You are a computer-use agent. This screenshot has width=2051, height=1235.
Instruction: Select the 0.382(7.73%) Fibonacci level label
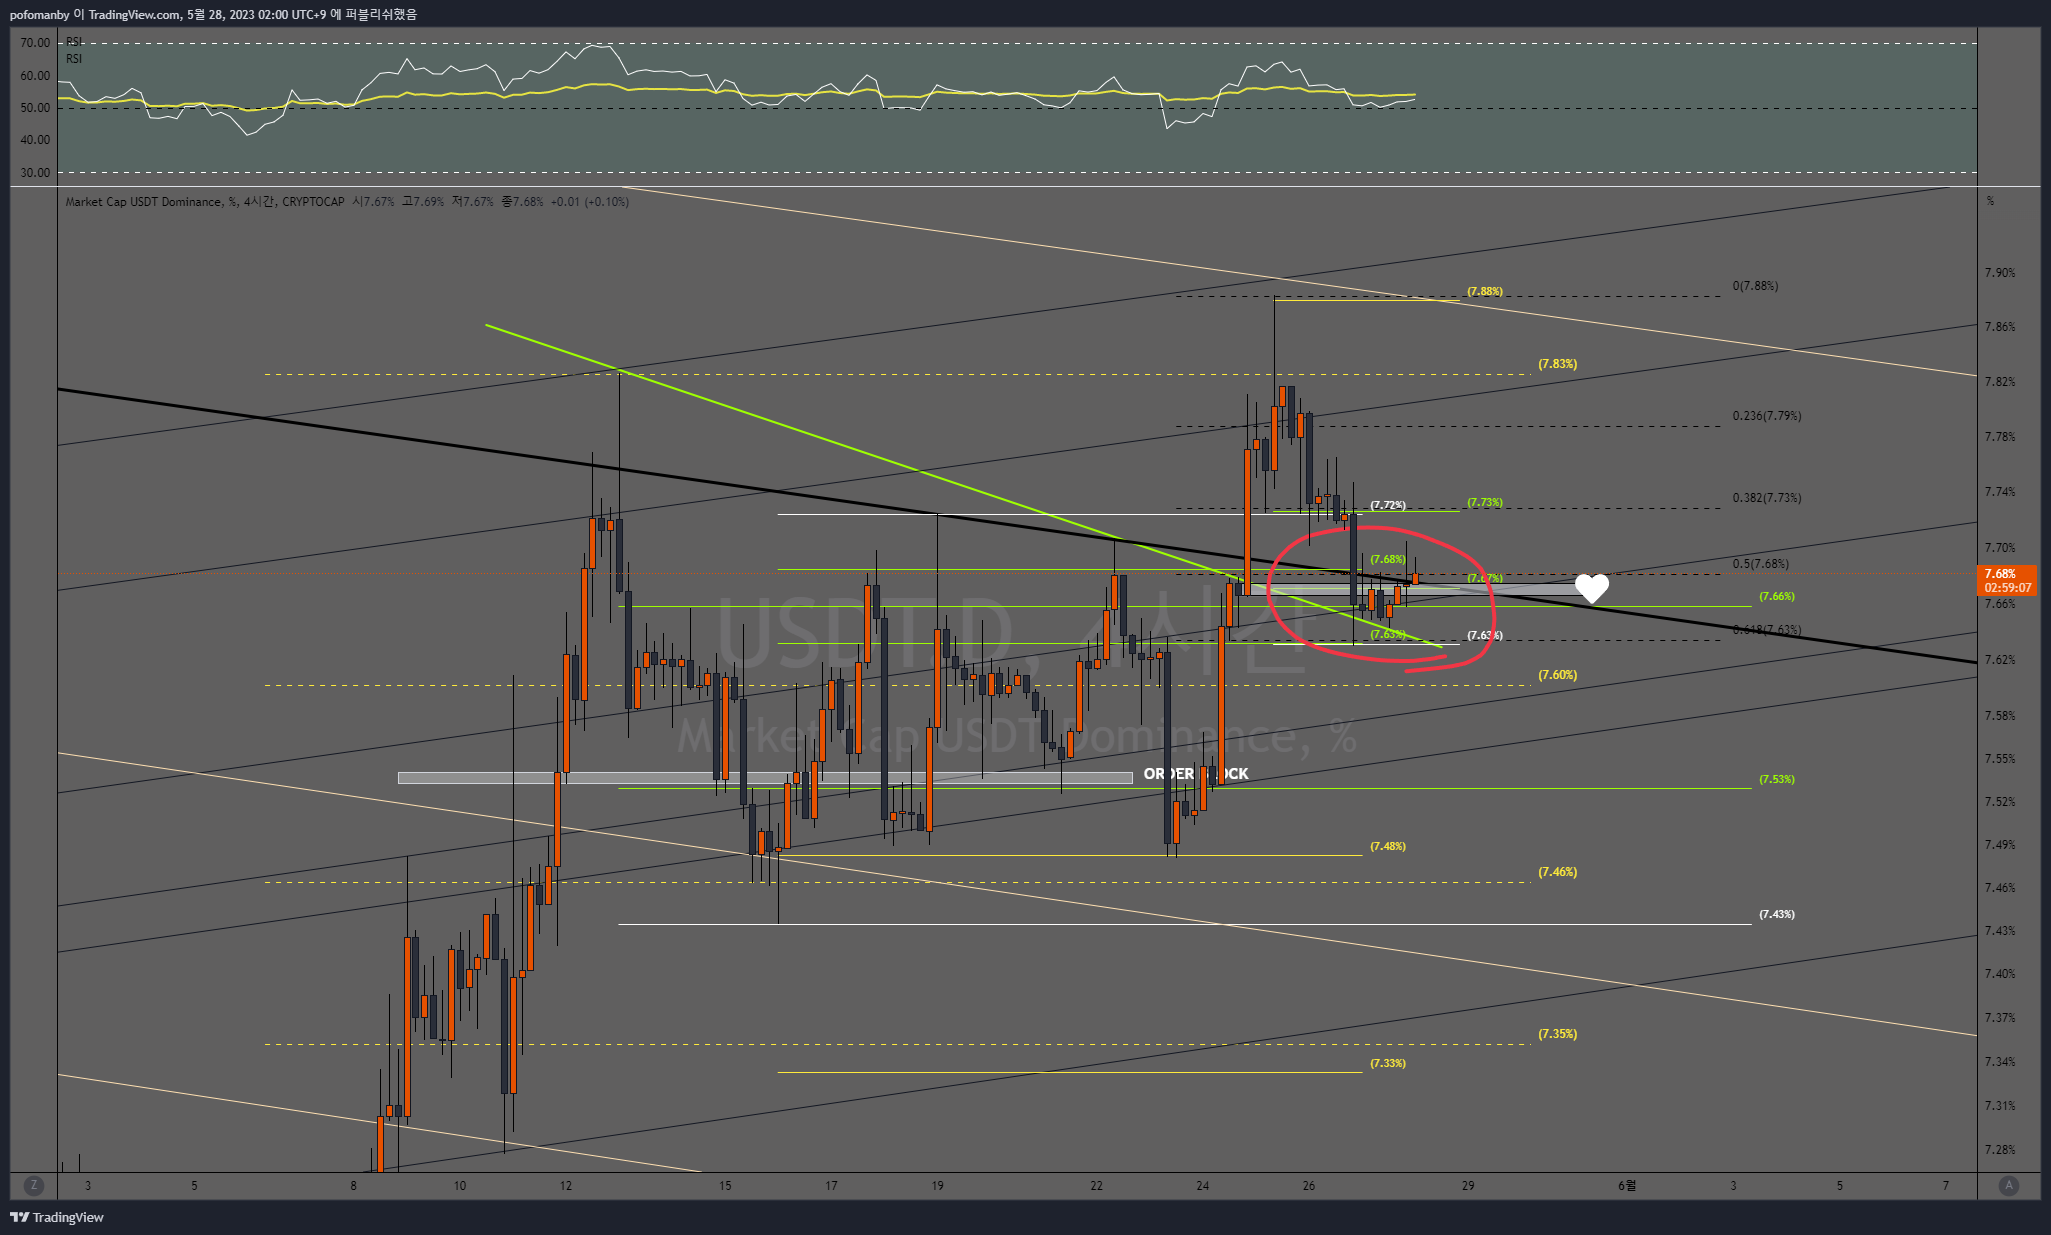1767,498
